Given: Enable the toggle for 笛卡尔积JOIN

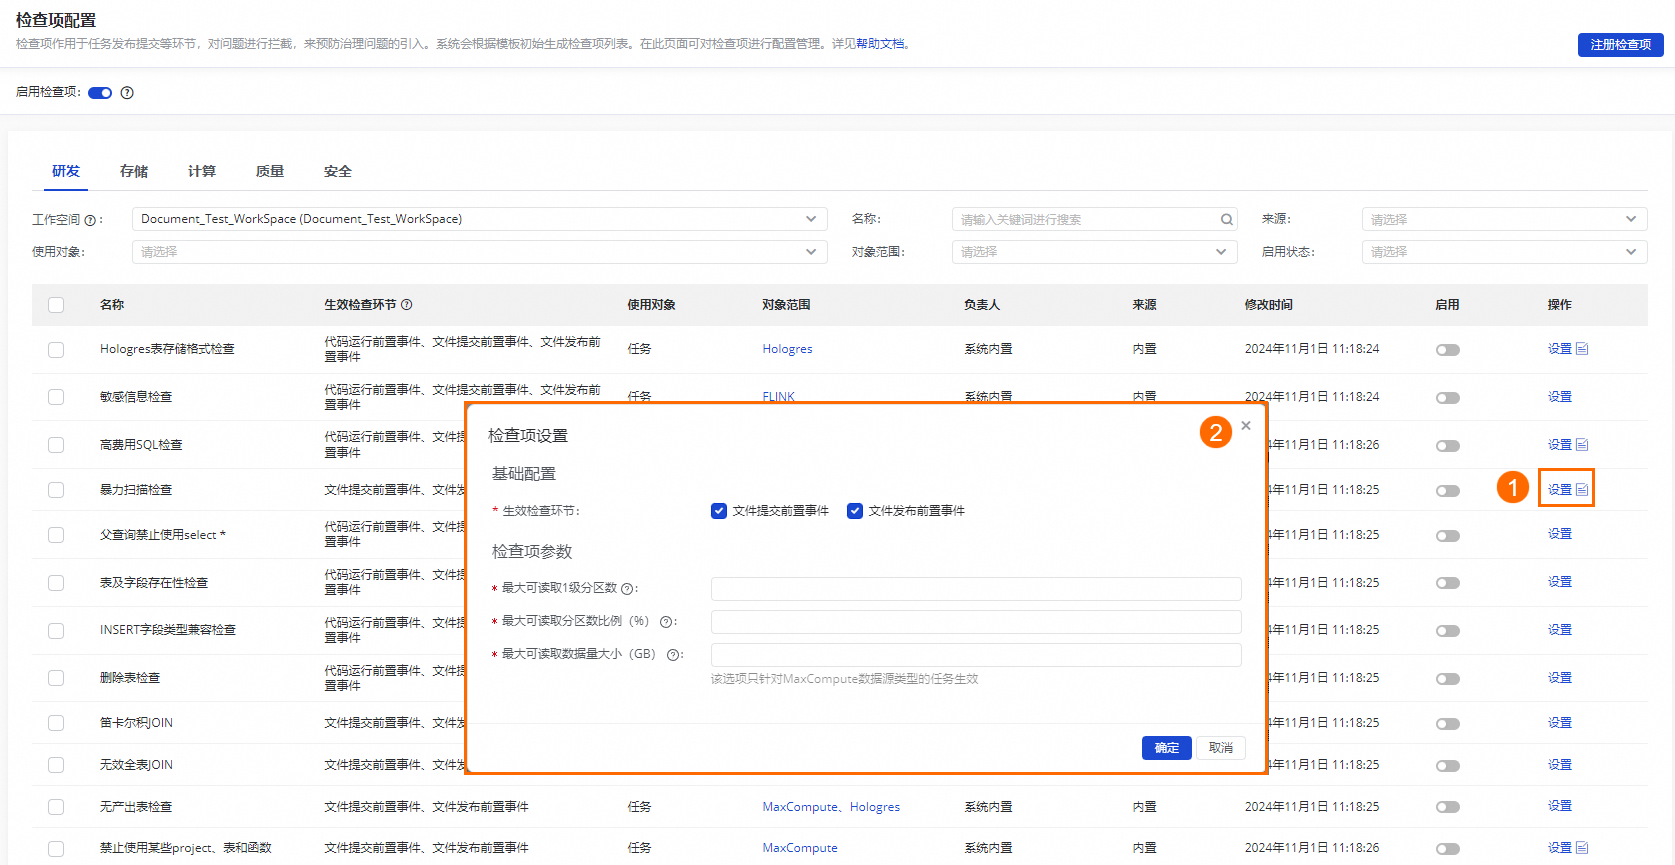Looking at the screenshot, I should (1448, 724).
